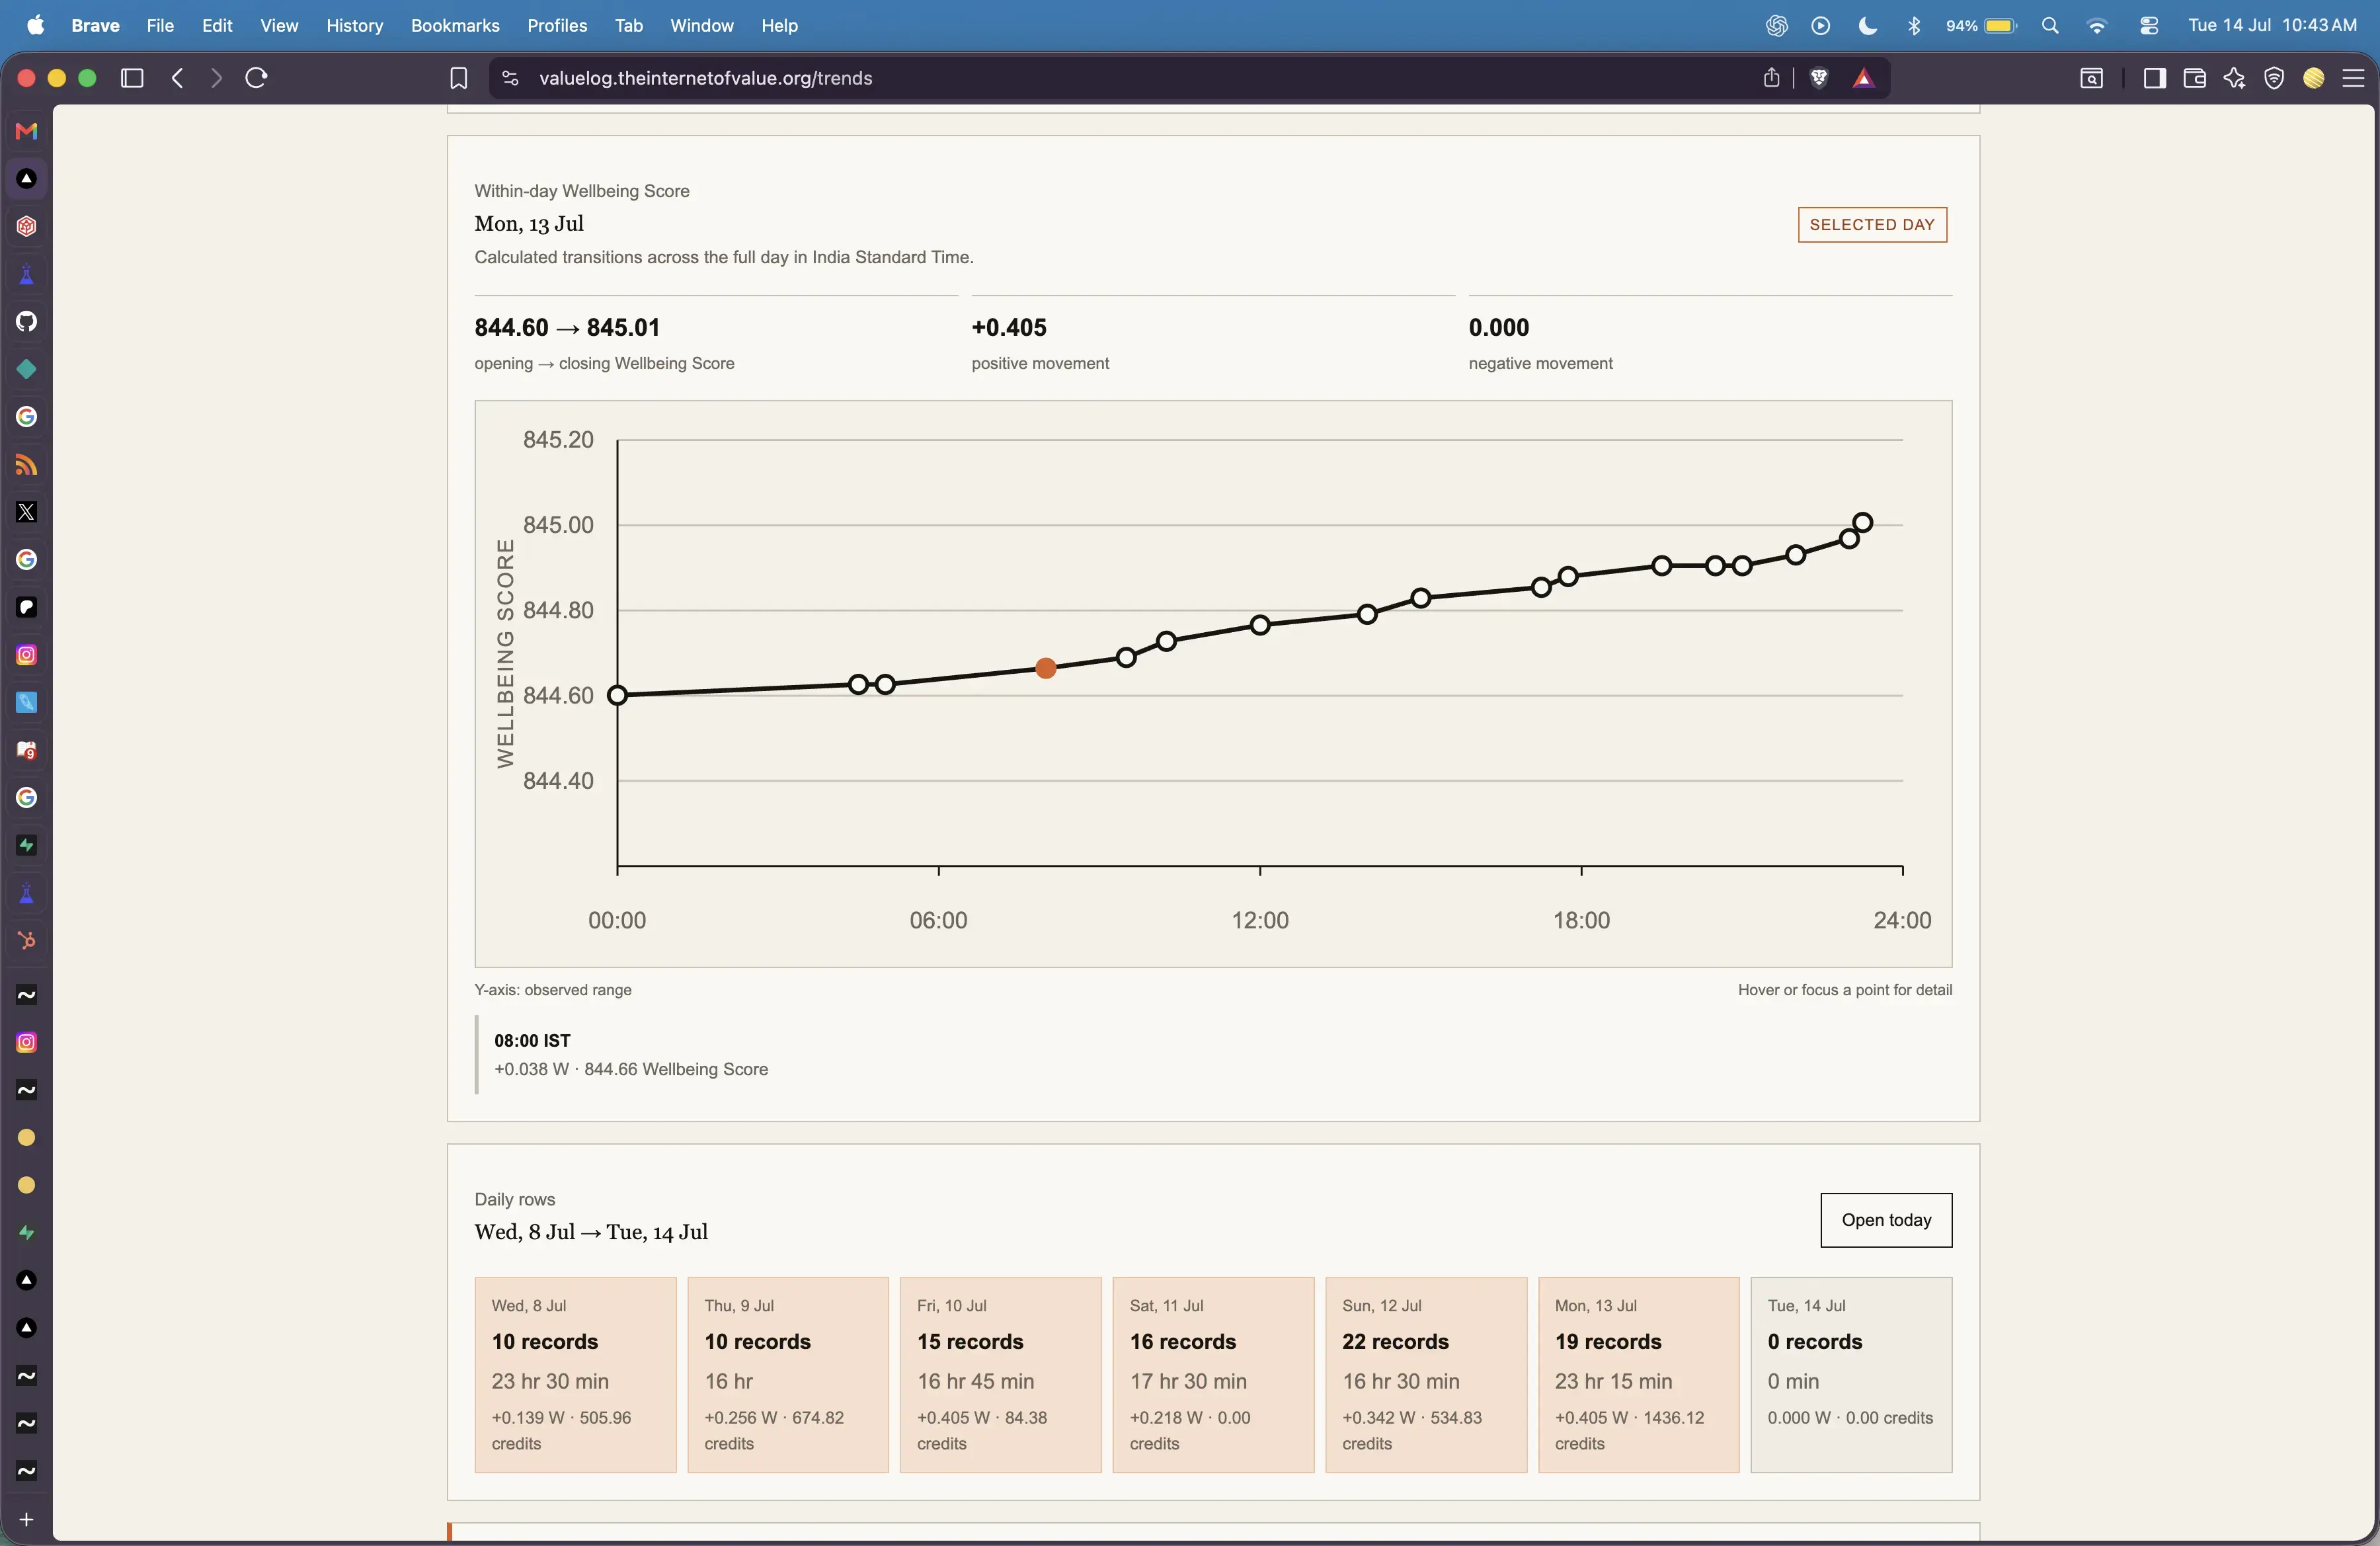Open macOS Control Center
Viewport: 2380px width, 1546px height.
pos(2149,26)
